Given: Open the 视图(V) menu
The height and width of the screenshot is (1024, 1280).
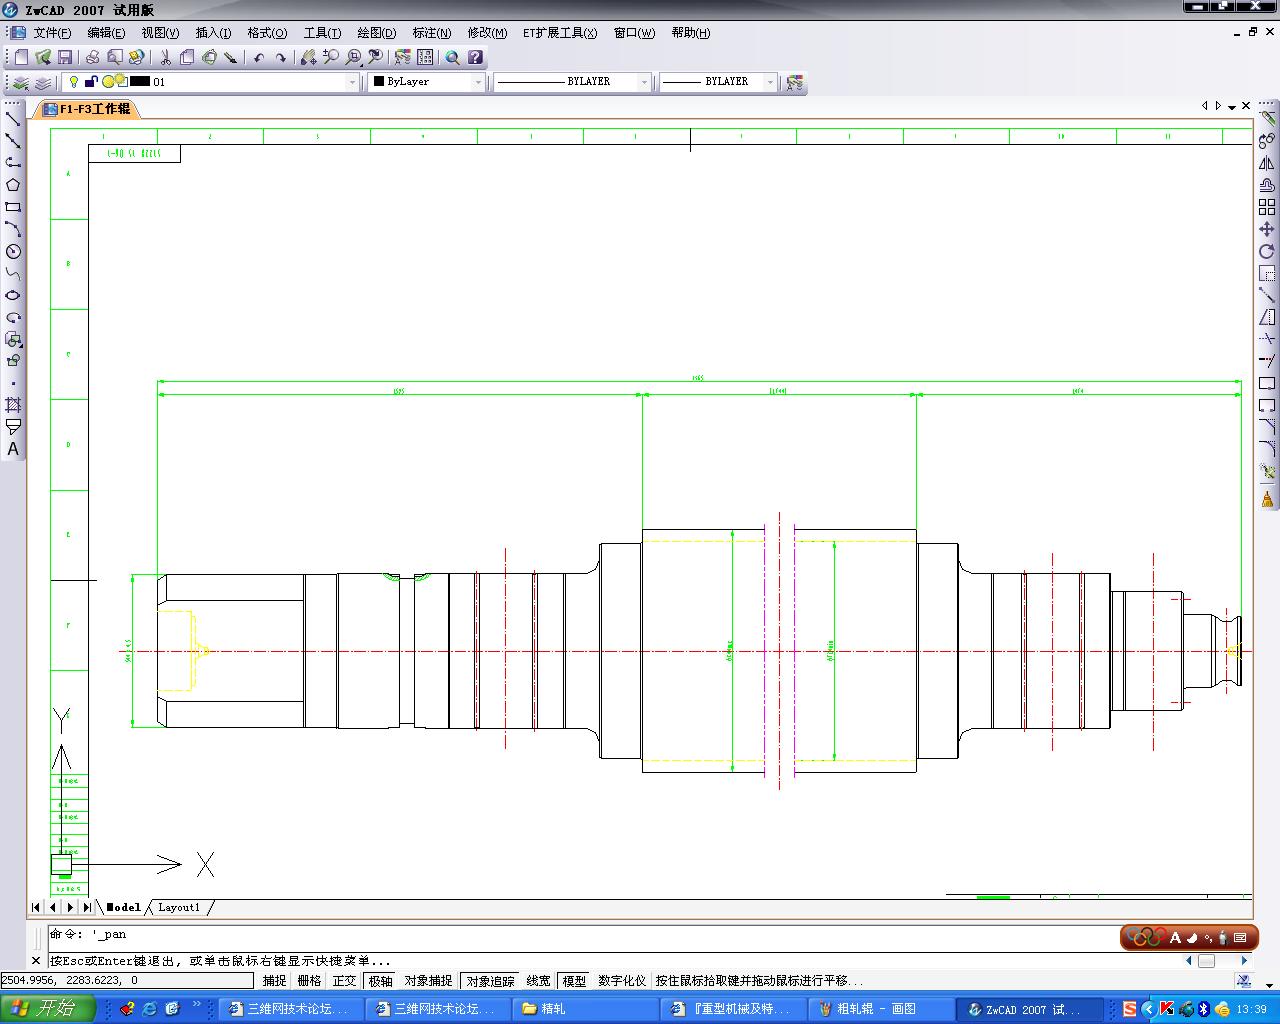Looking at the screenshot, I should (x=160, y=33).
